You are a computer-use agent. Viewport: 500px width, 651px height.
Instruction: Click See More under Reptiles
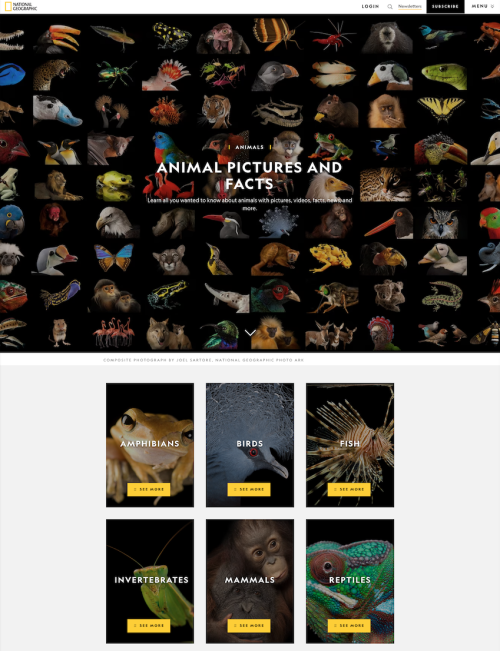pos(349,626)
